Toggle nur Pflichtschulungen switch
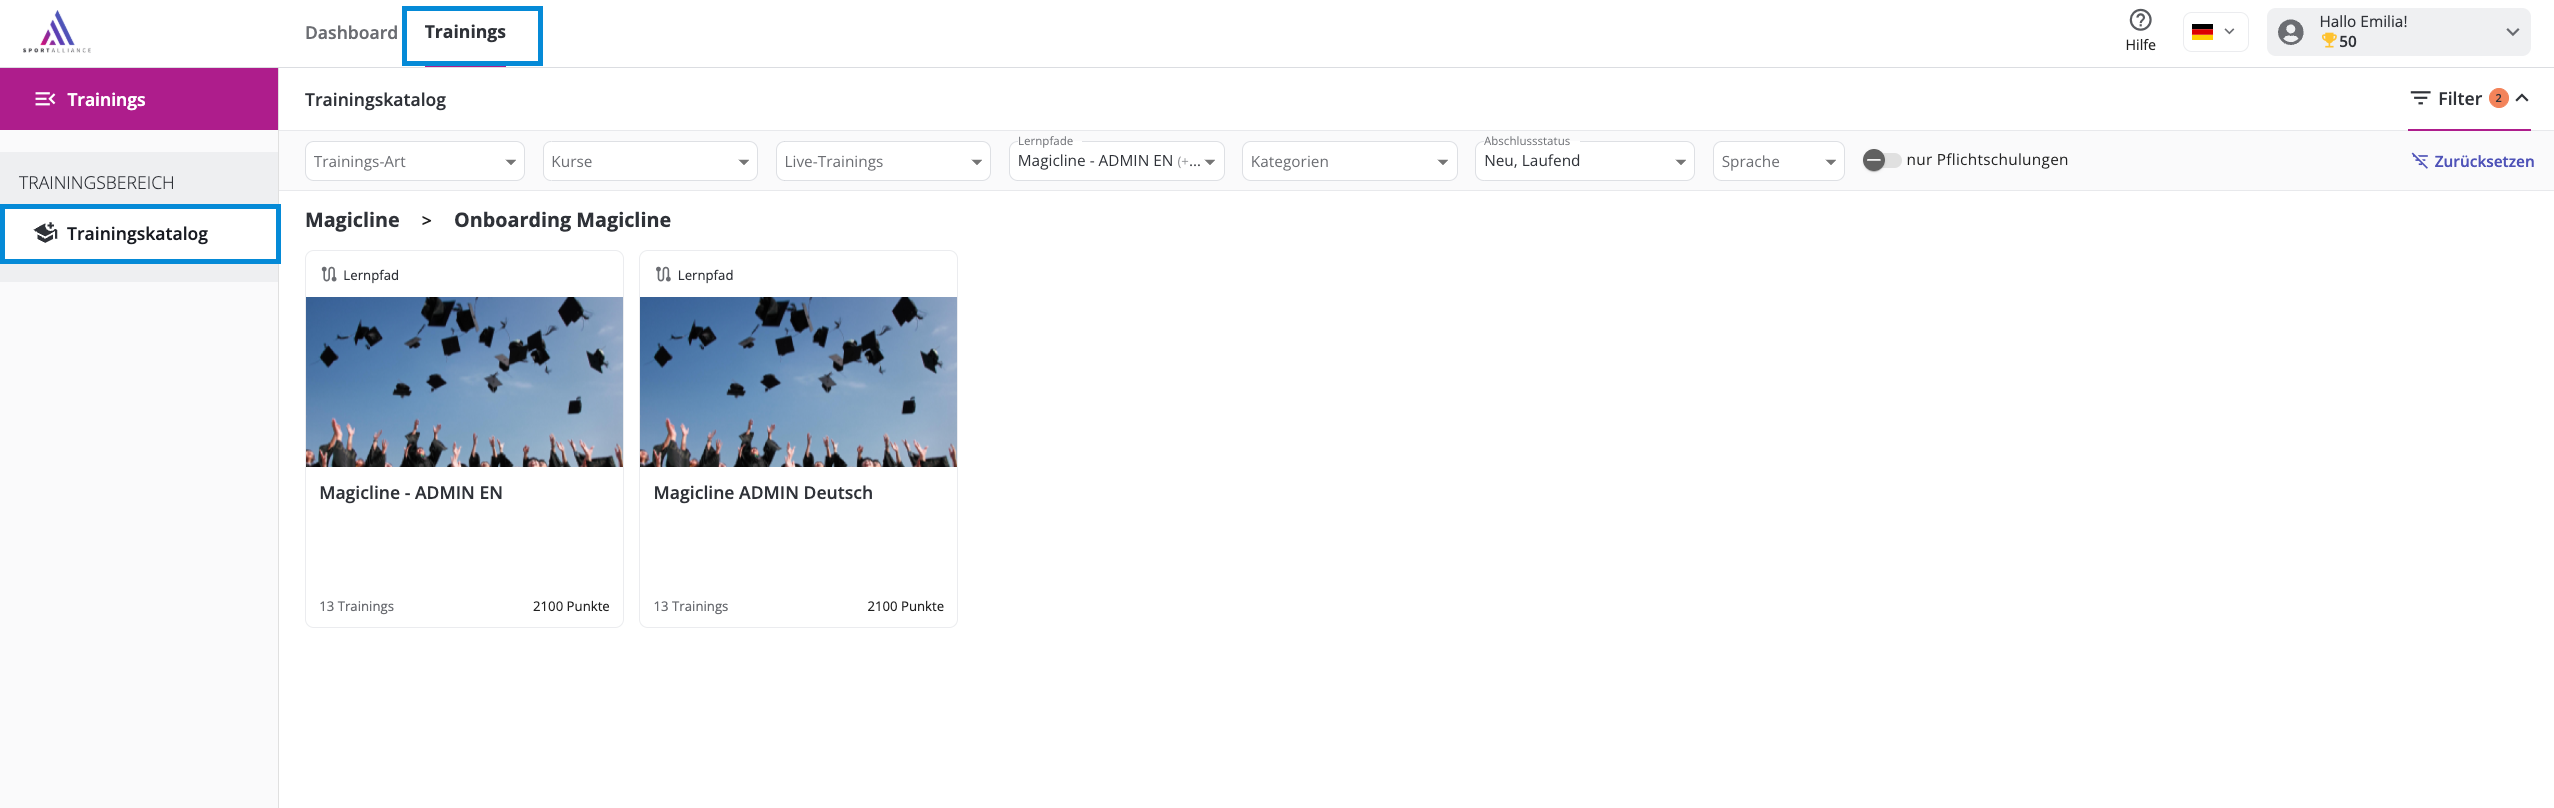This screenshot has width=2554, height=808. pyautogui.click(x=1880, y=160)
